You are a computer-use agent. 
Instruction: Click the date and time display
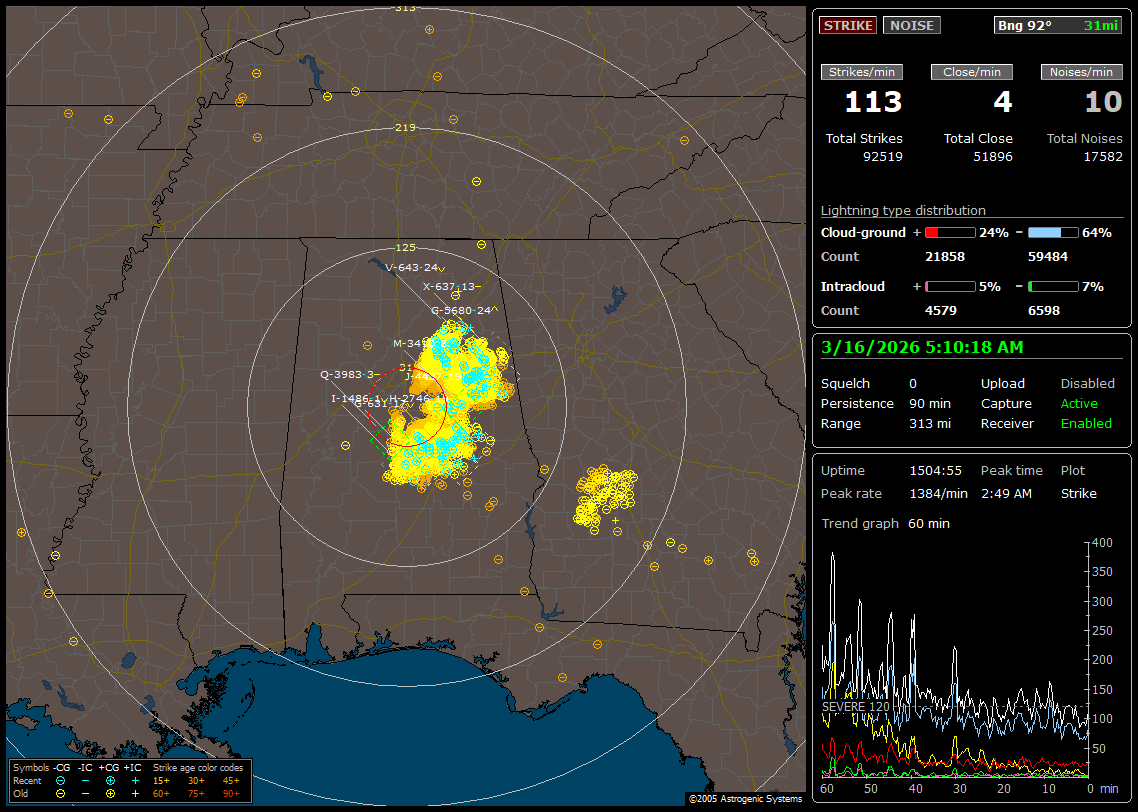tap(920, 348)
